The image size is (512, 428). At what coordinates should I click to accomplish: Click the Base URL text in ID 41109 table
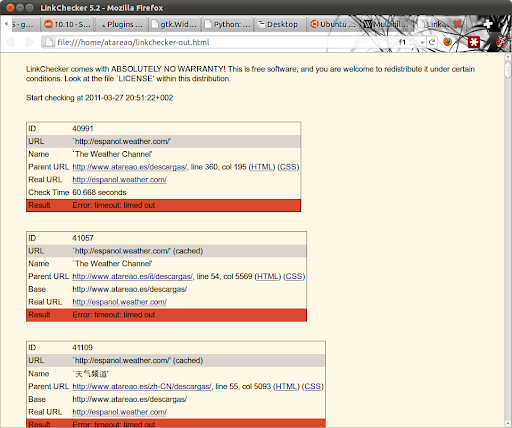pyautogui.click(x=129, y=399)
